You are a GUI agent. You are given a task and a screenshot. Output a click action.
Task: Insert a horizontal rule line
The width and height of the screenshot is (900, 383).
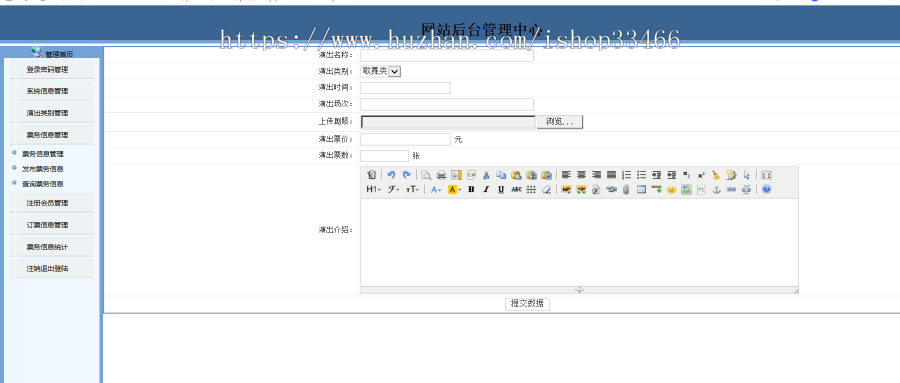[656, 189]
